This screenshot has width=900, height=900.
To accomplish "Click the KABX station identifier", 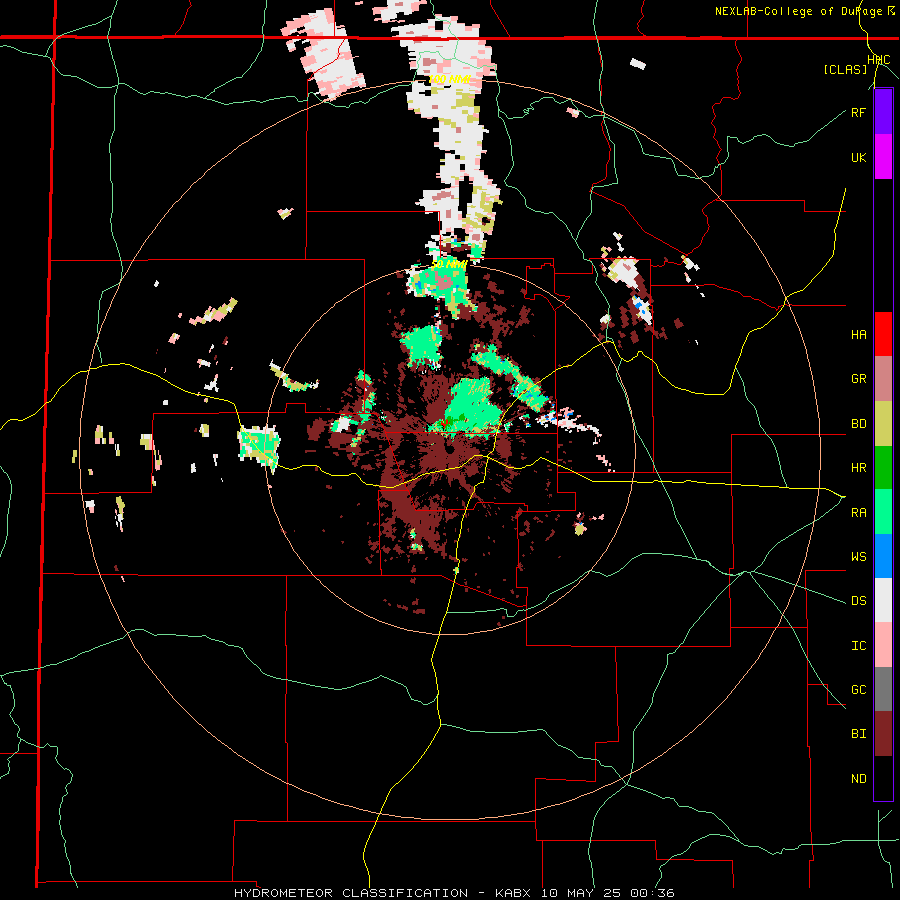I will pos(514,893).
